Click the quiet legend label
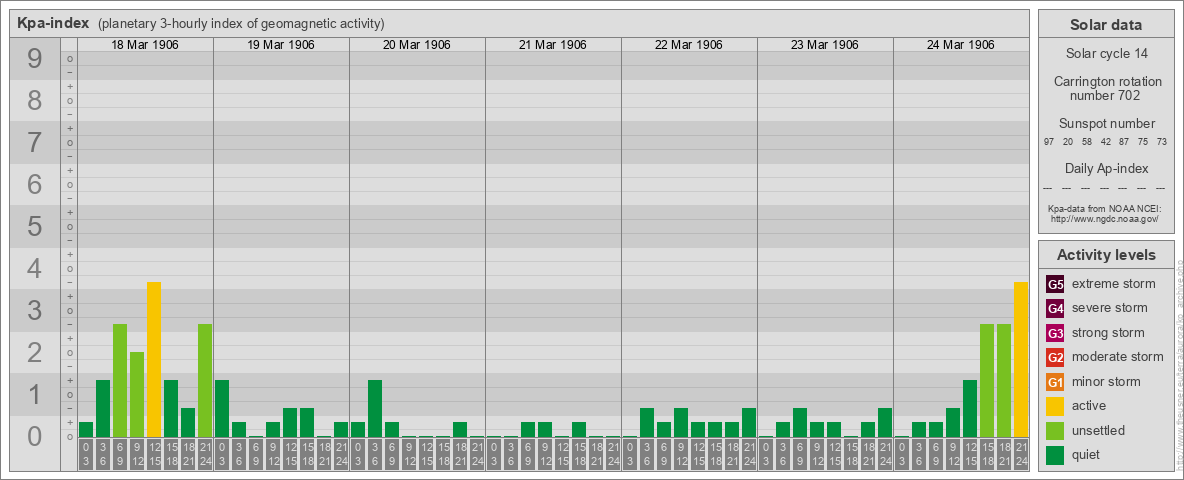Image resolution: width=1184 pixels, height=480 pixels. 1087,455
